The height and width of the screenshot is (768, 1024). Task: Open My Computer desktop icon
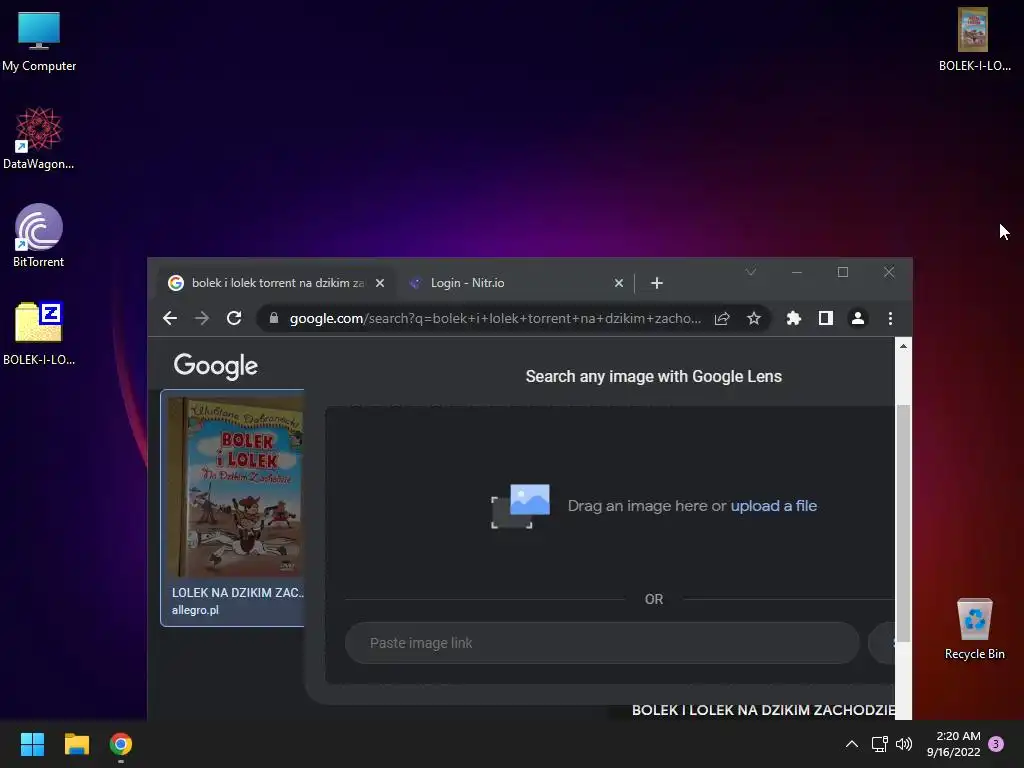[39, 40]
